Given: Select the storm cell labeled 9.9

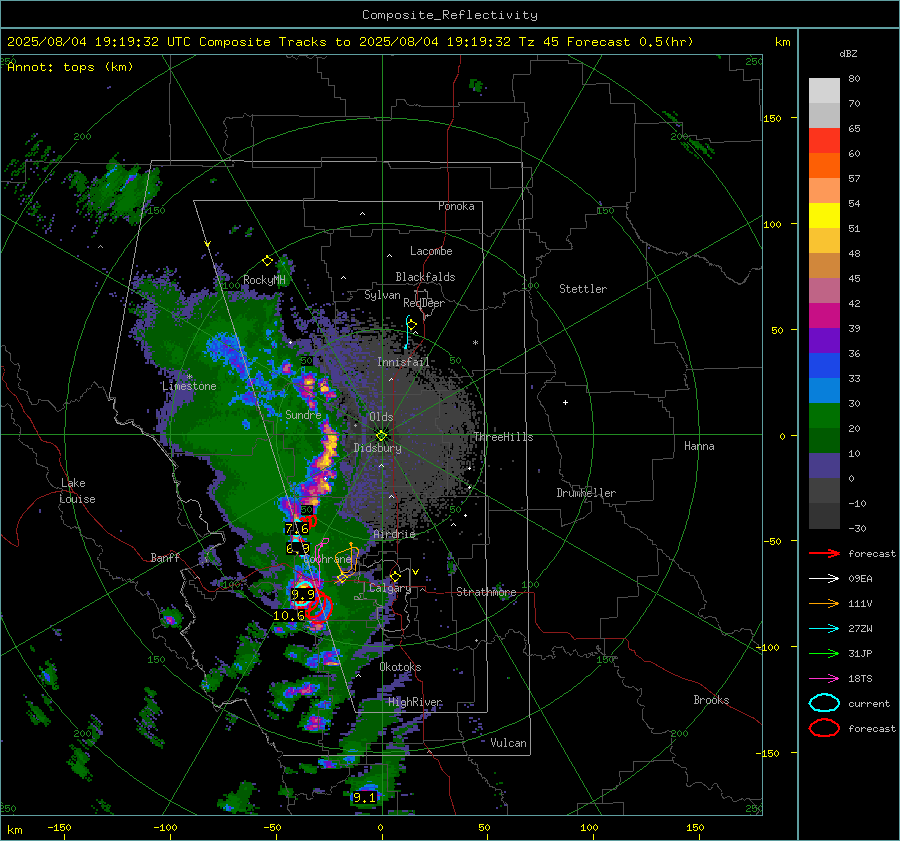Looking at the screenshot, I should tap(303, 594).
